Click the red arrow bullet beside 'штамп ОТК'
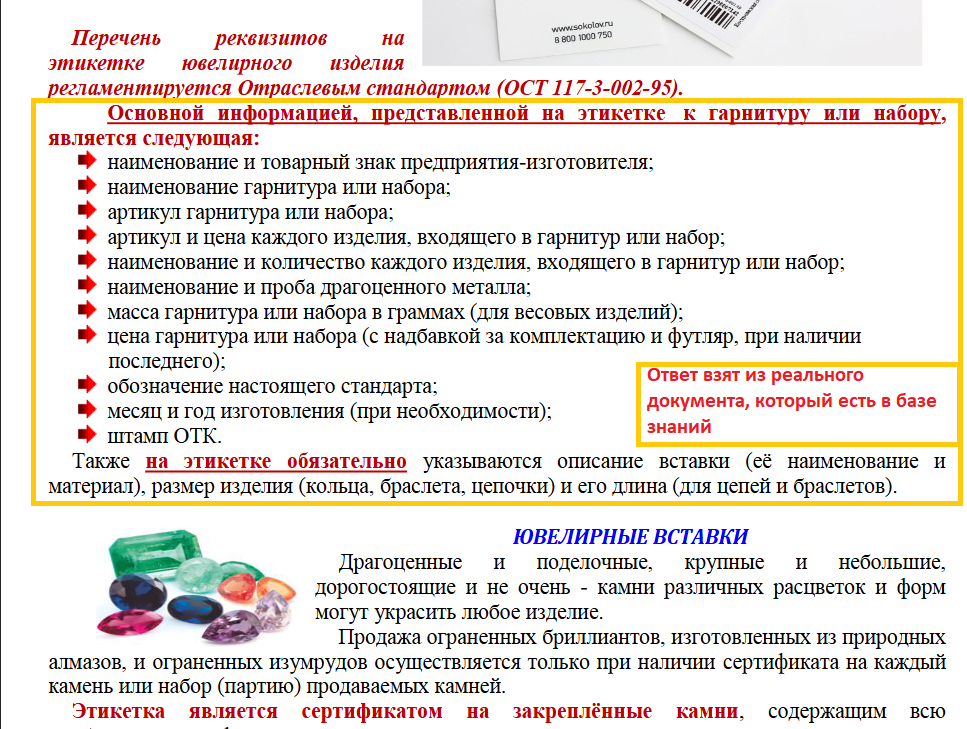Screen dimensions: 967x729 87,435
